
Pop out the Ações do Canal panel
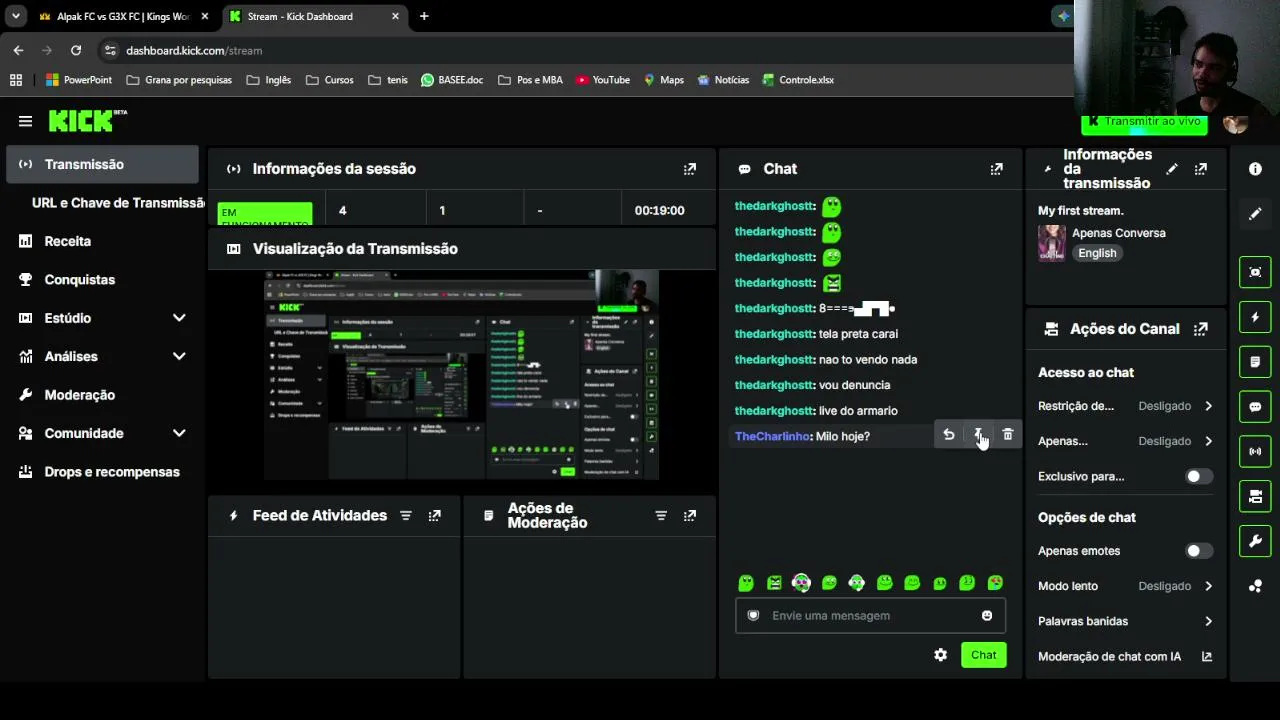(x=1201, y=329)
